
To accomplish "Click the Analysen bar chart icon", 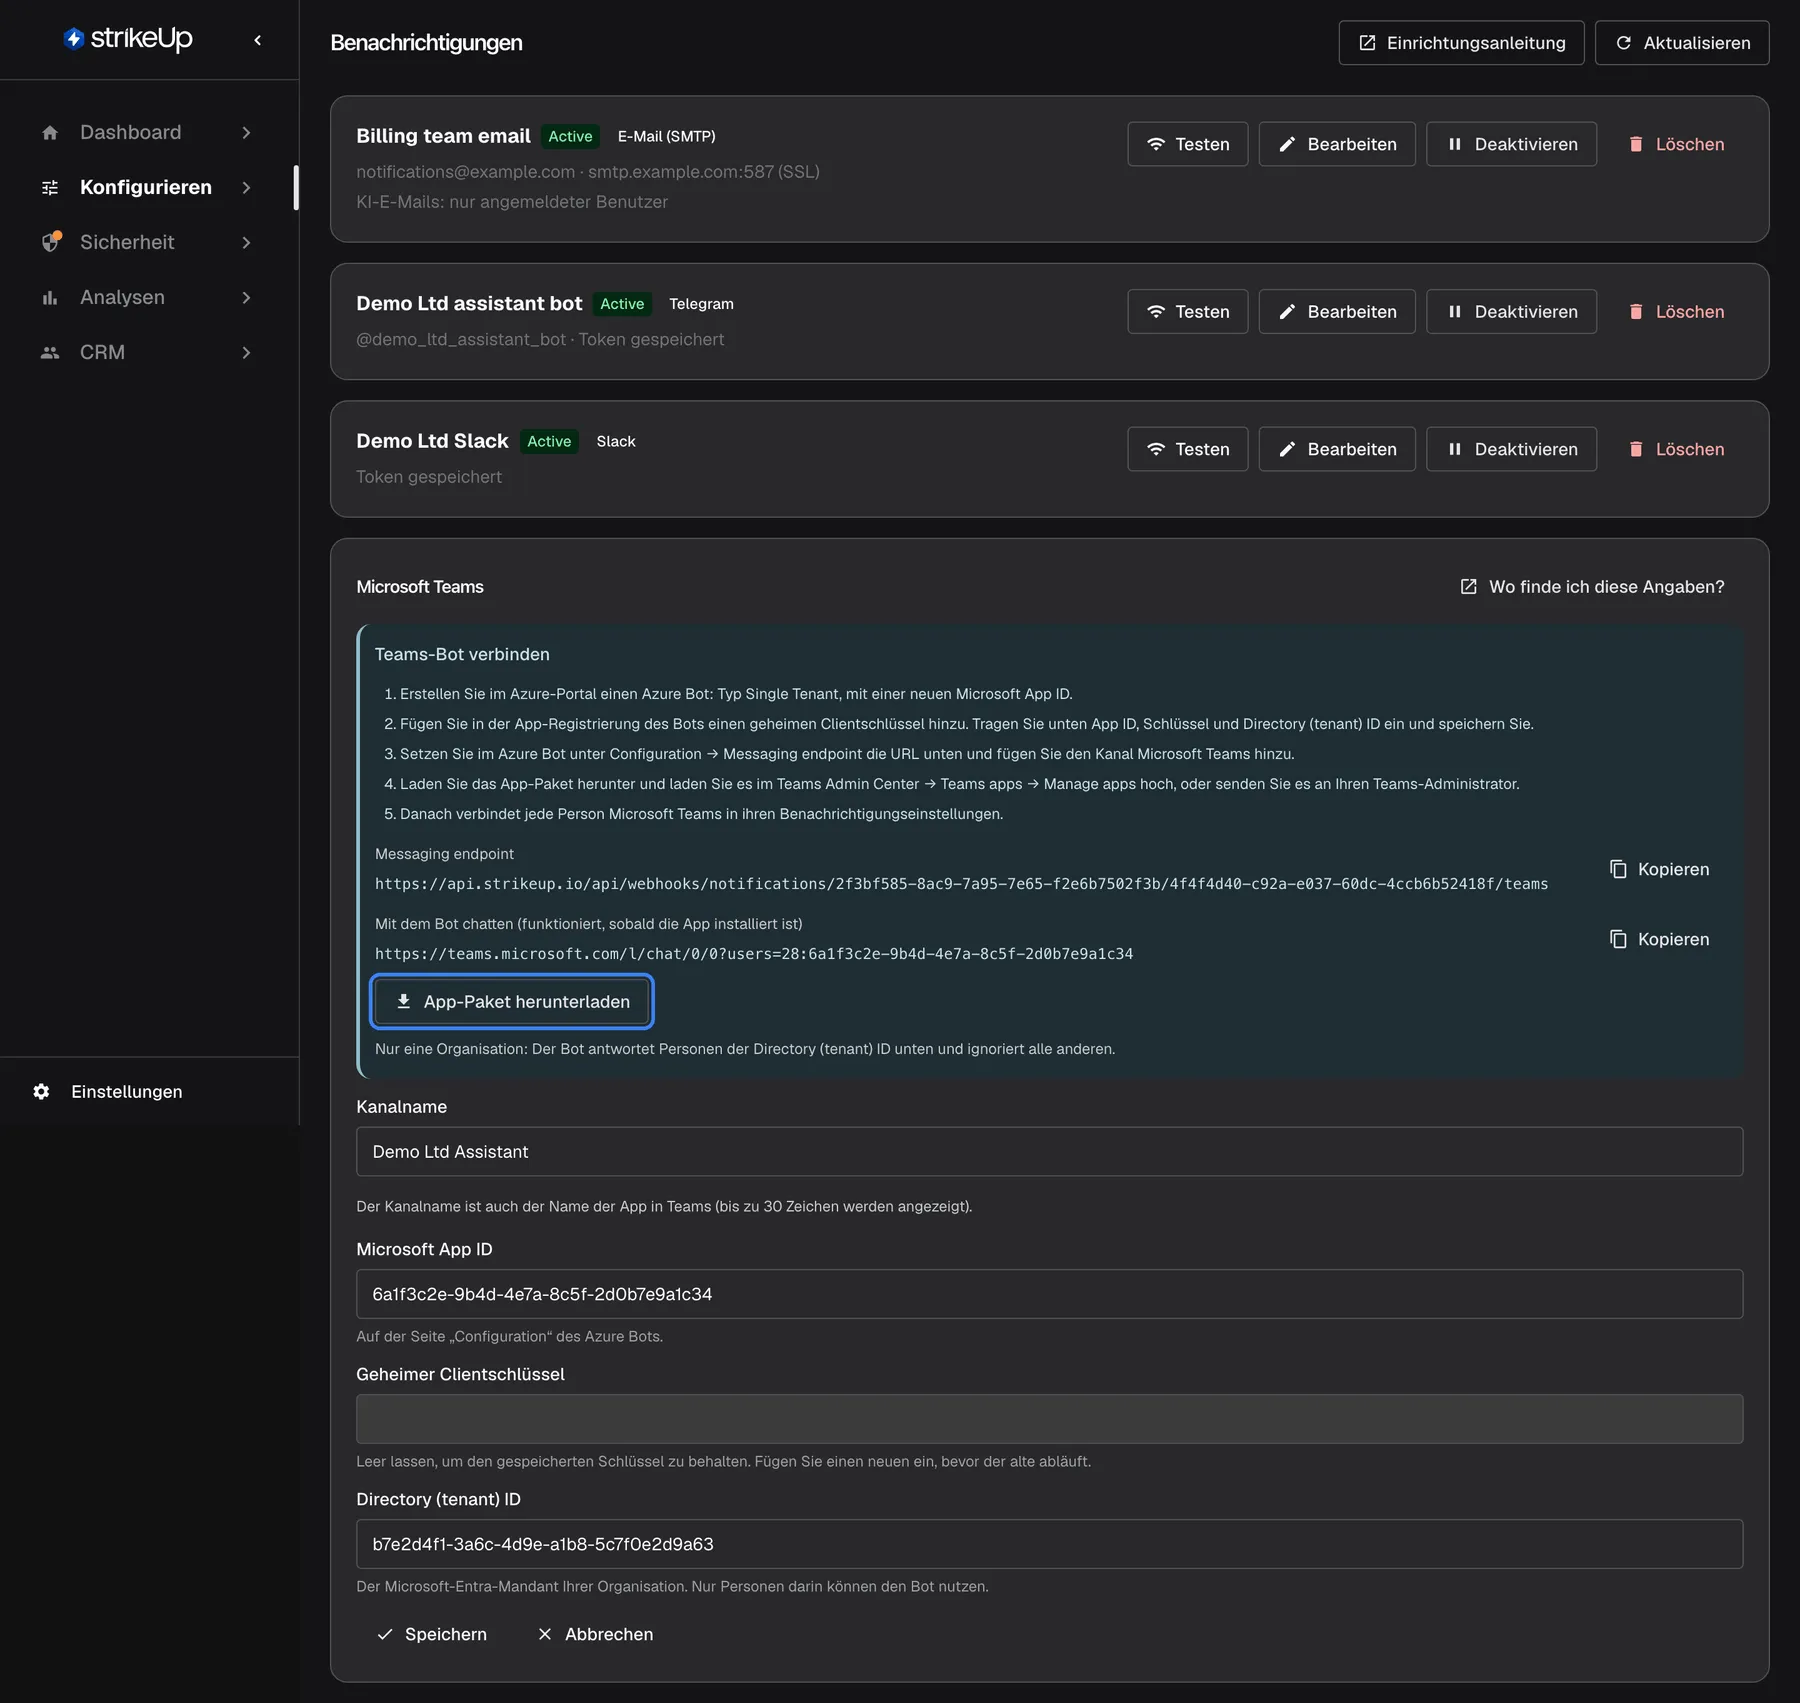I will pyautogui.click(x=50, y=298).
